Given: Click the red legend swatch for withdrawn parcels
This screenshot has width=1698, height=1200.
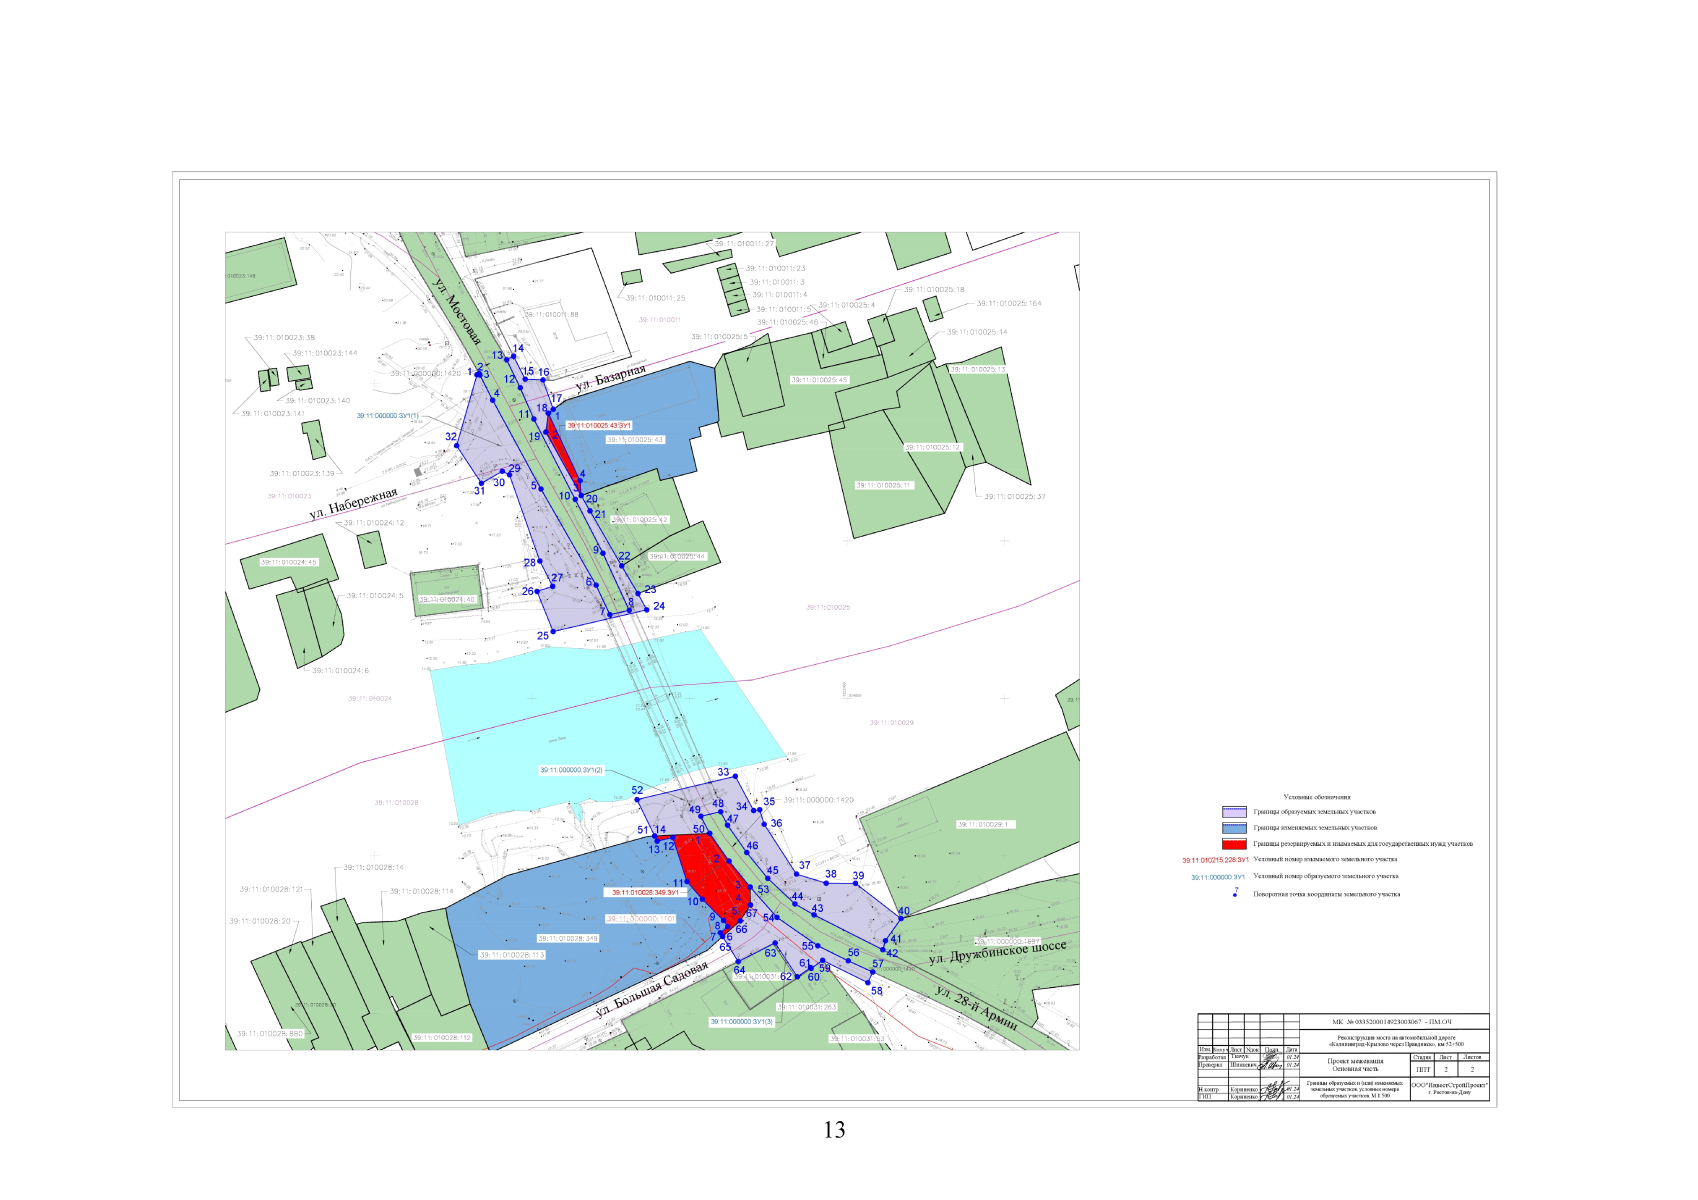Looking at the screenshot, I should click(x=1234, y=844).
